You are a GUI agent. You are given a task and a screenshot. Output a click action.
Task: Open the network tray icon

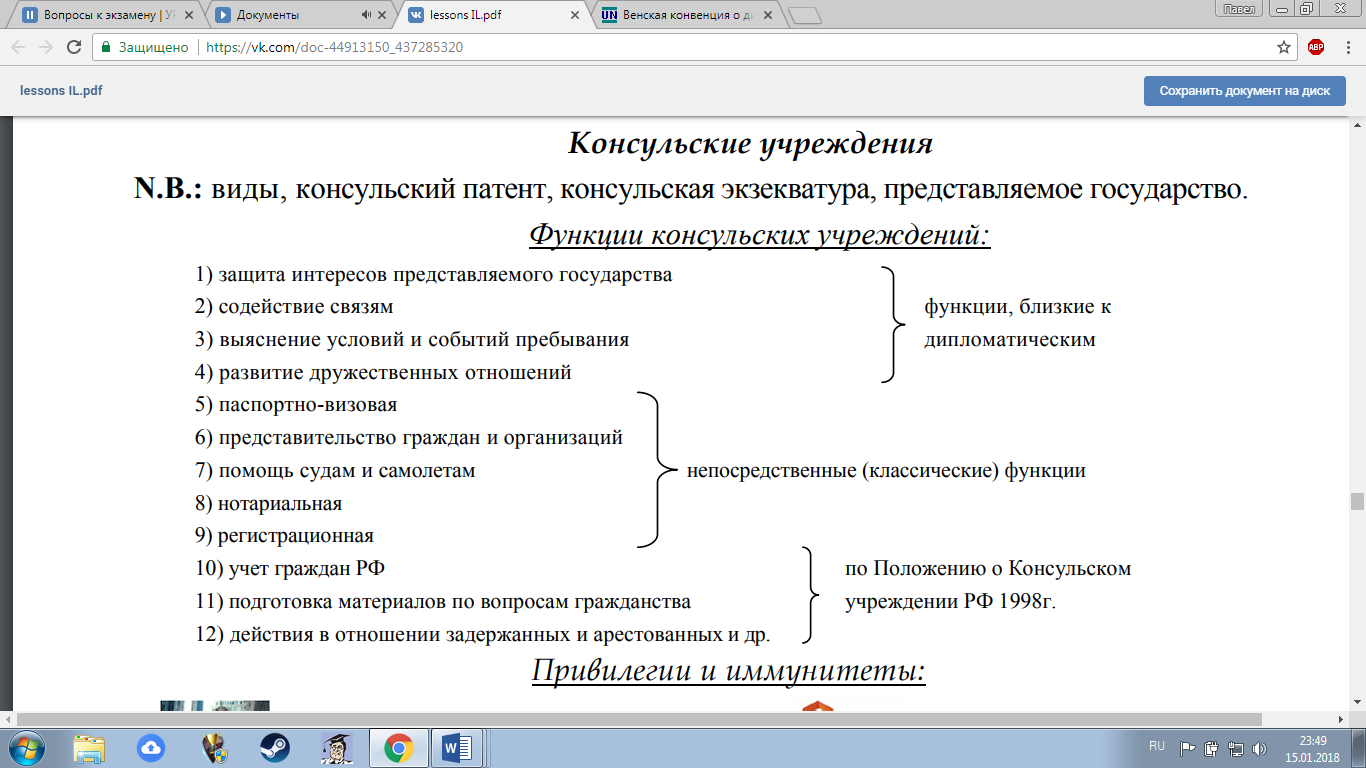(1235, 748)
